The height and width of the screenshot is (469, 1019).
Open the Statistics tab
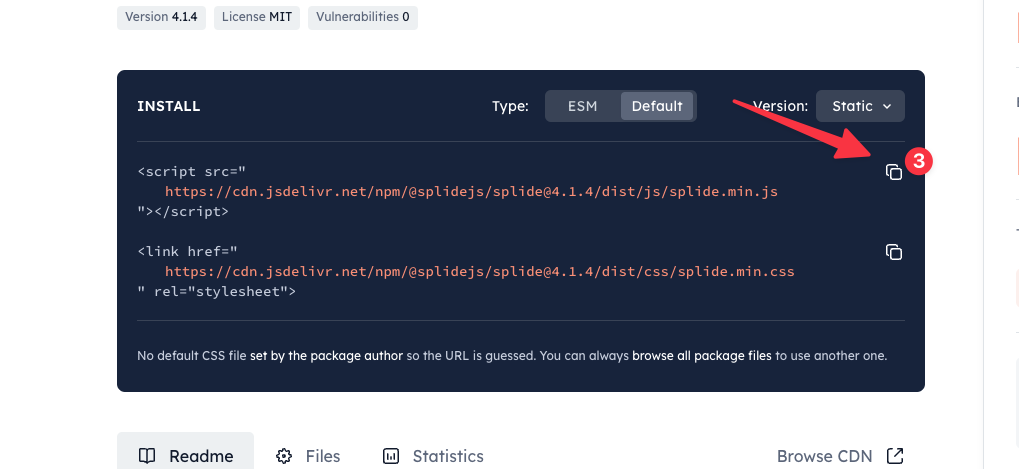[x=433, y=455]
